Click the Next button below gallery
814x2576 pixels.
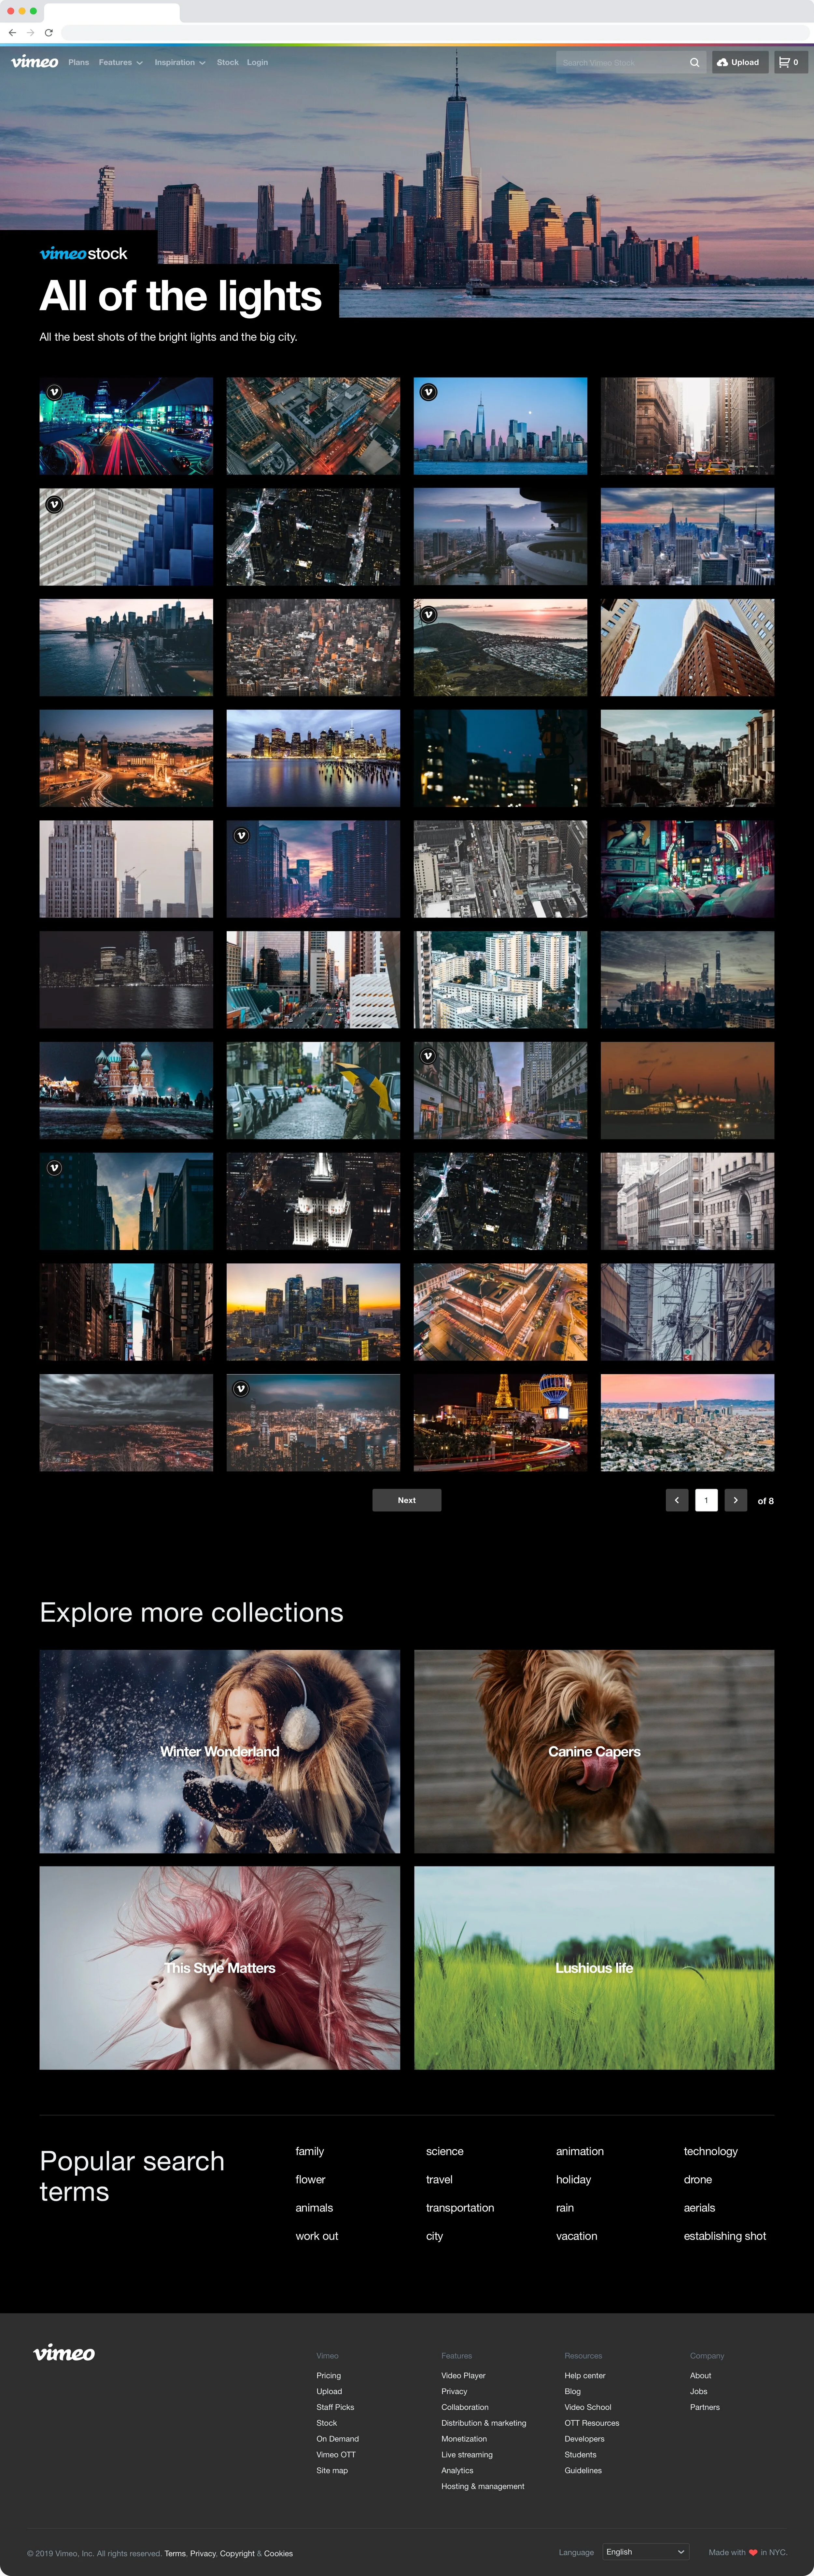point(406,1500)
